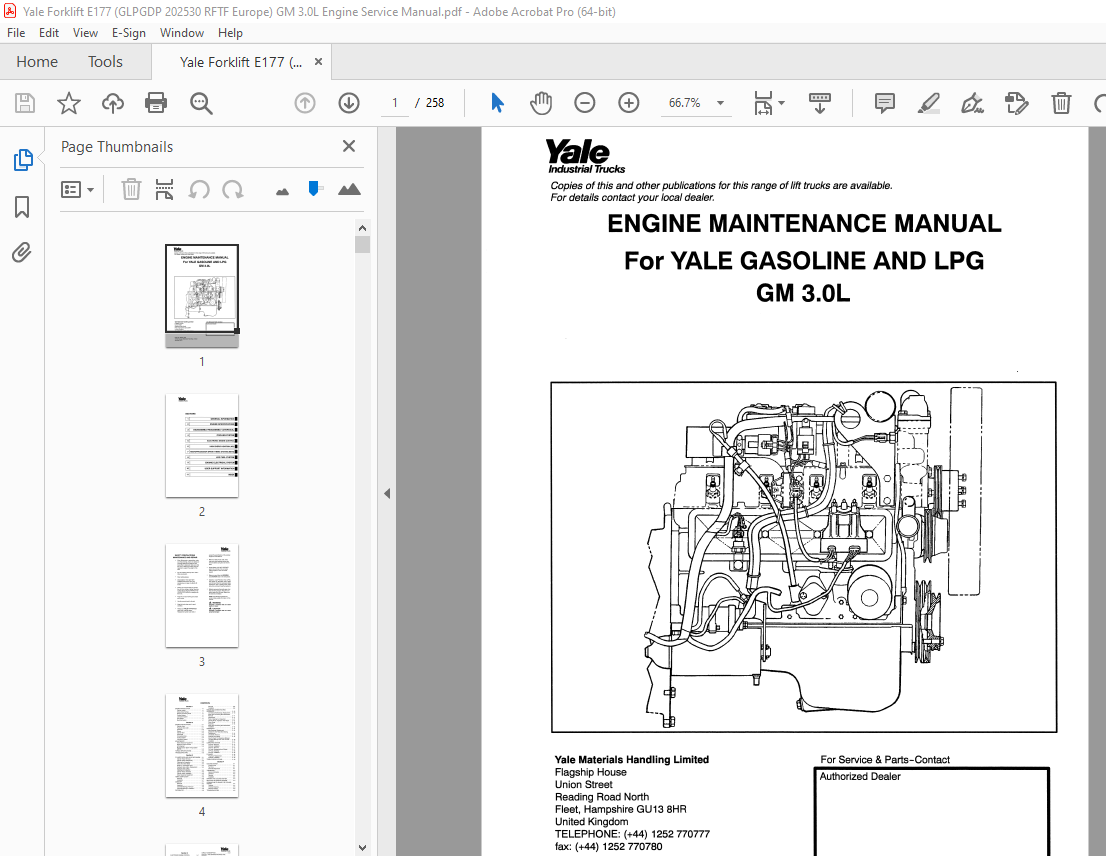The height and width of the screenshot is (856, 1106).
Task: Open the Bookmarks sidebar panel
Action: coord(22,207)
